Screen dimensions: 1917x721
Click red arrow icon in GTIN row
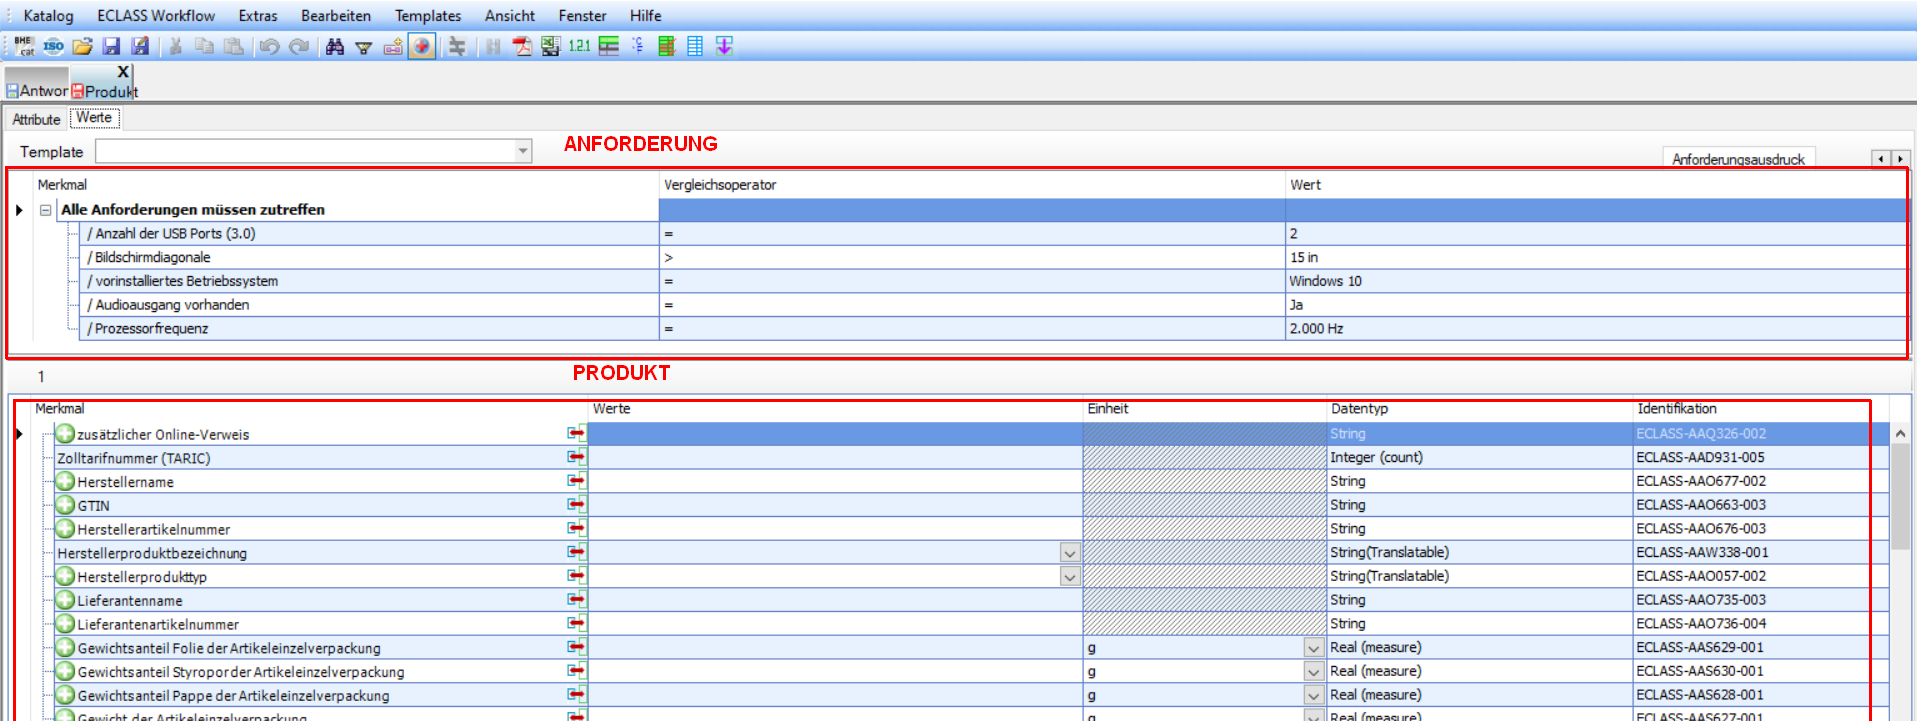pos(576,505)
